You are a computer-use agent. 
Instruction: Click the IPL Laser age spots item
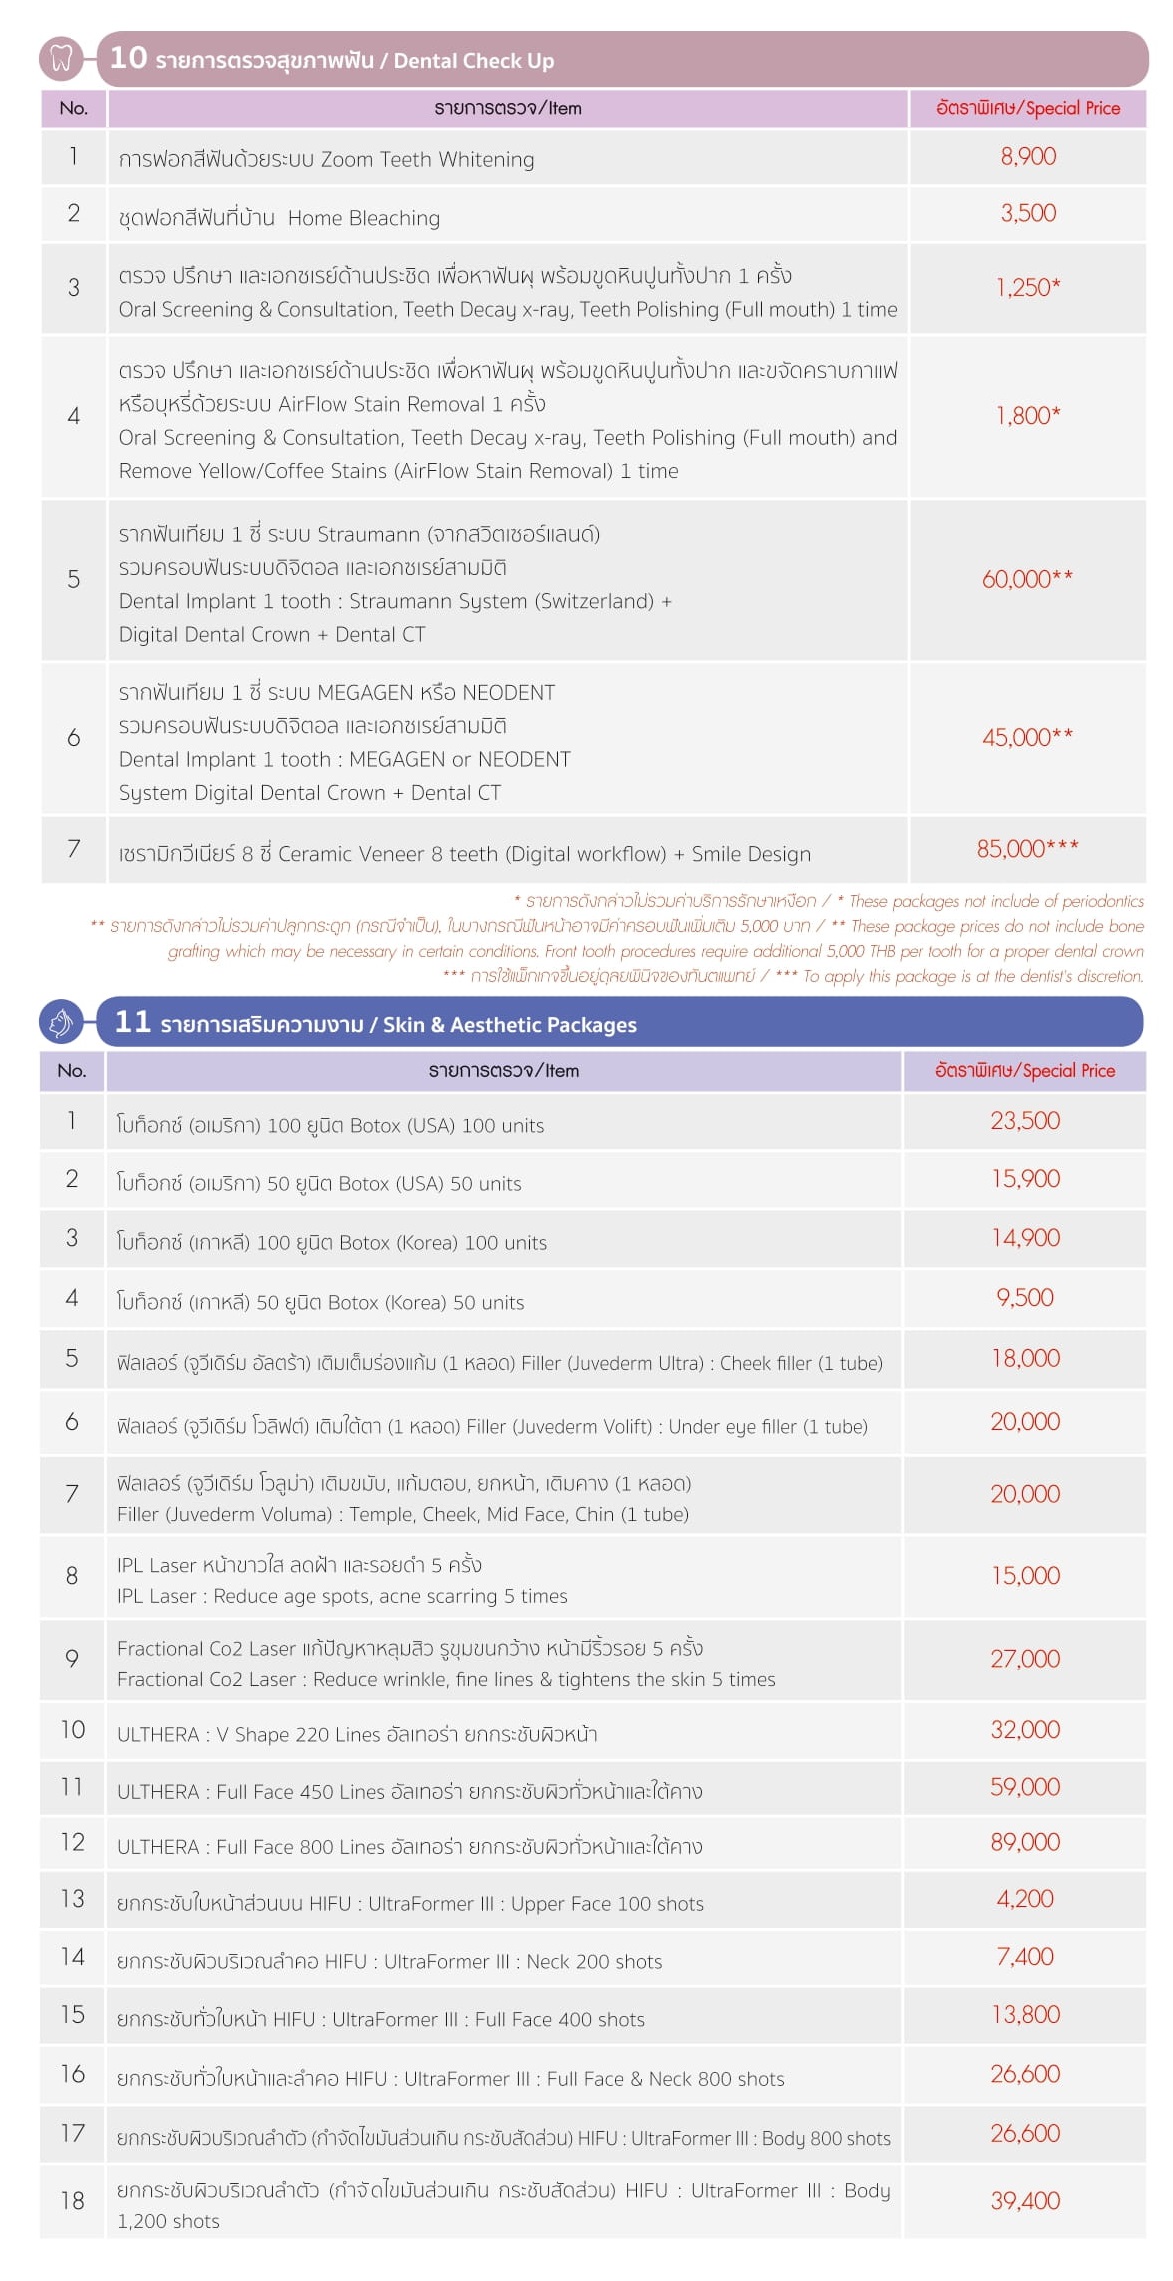point(342,1581)
